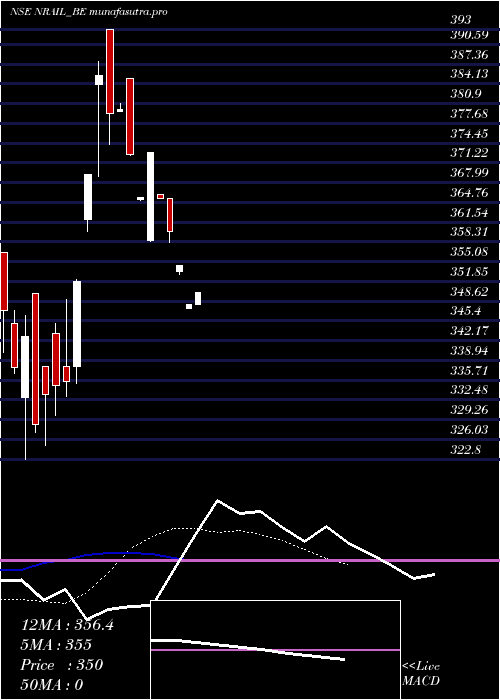Select the 348.62 price level label

point(469,291)
